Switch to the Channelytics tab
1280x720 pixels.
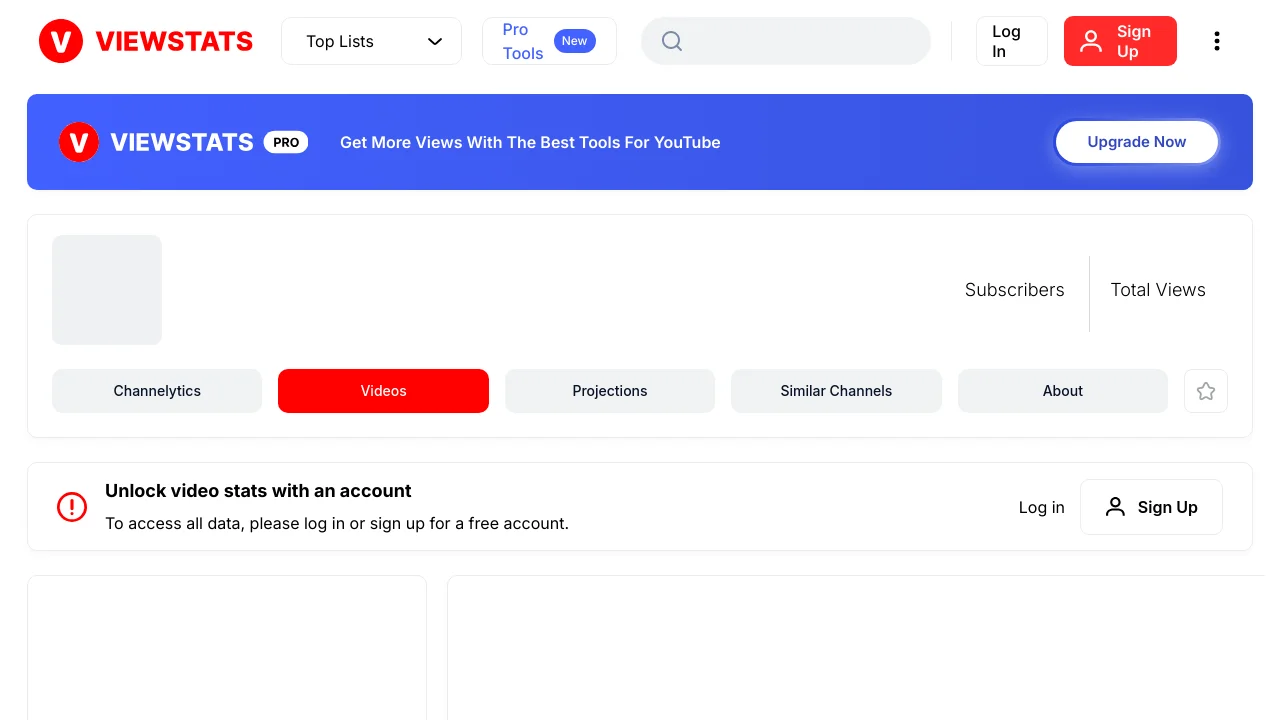(157, 391)
